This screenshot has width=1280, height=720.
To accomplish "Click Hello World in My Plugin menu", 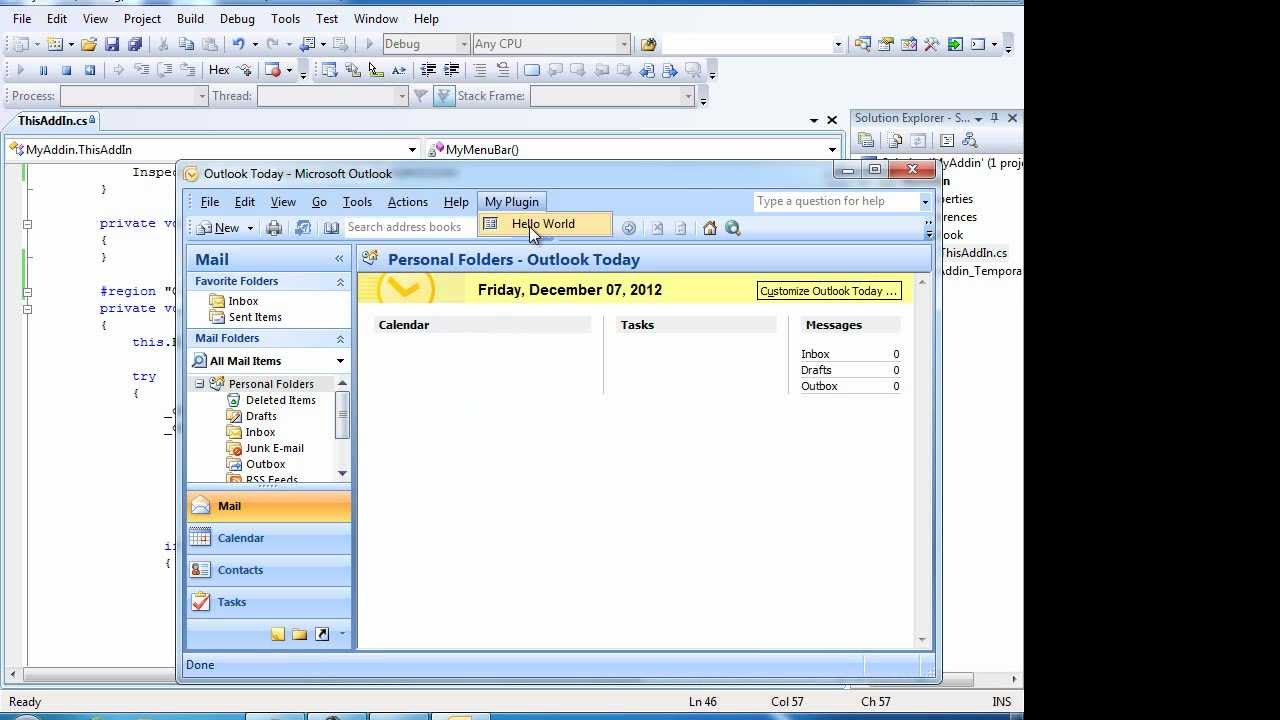I will 544,224.
